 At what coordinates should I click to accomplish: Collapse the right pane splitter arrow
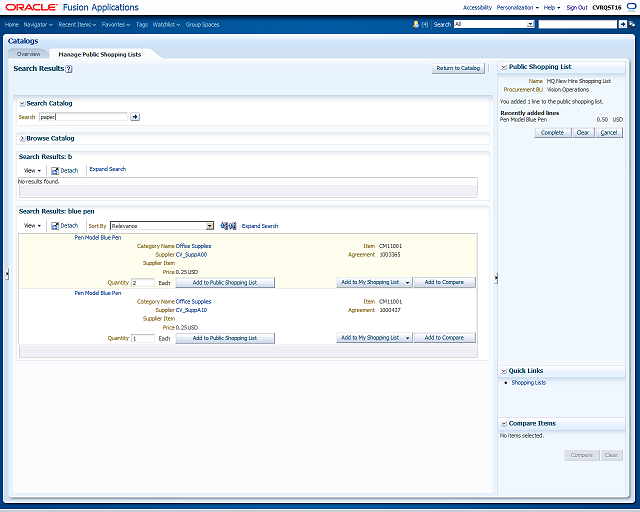click(x=496, y=278)
